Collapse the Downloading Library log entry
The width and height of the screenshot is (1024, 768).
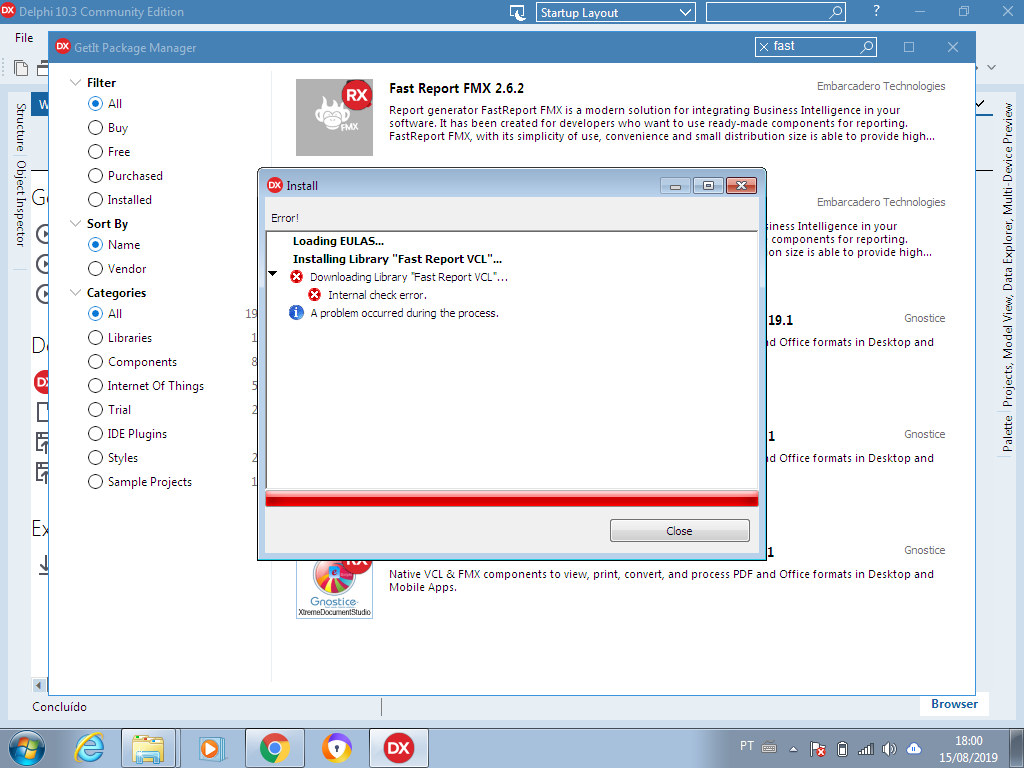273,274
